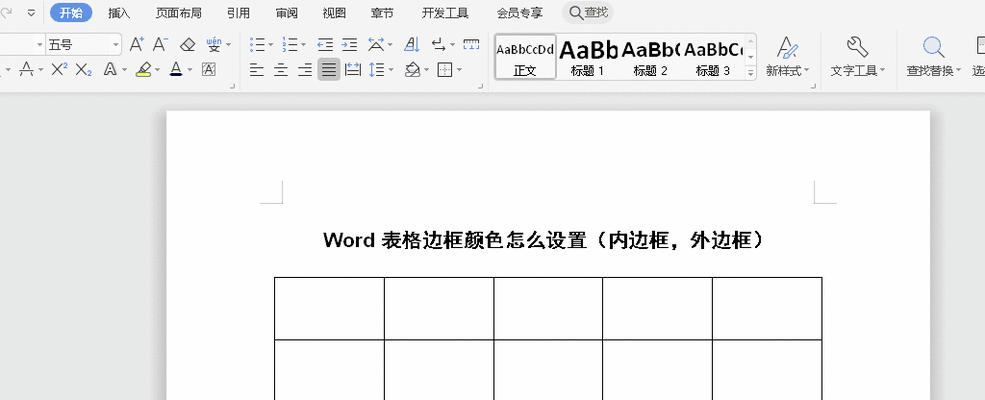
Task: Open the 文字工具 menu
Action: coord(857,57)
